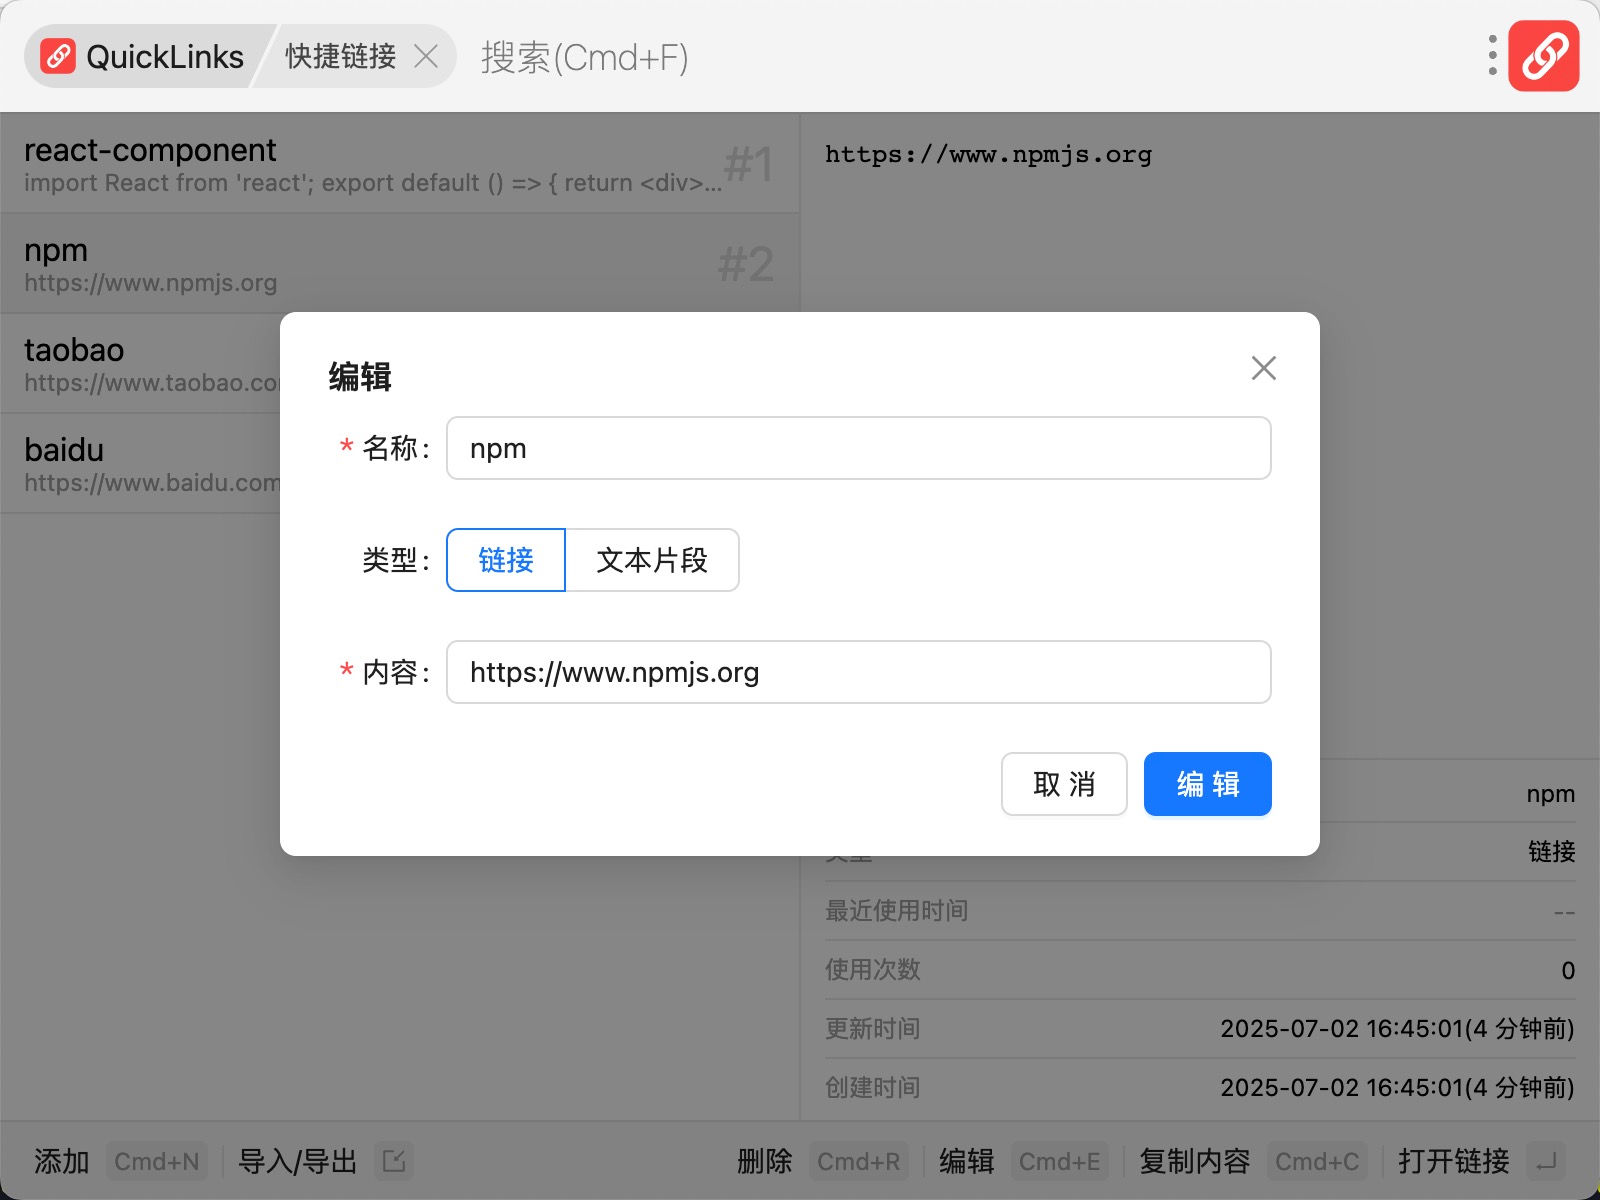Click the QuickLinks logo icon in the title tag
The width and height of the screenshot is (1600, 1200).
coord(58,57)
